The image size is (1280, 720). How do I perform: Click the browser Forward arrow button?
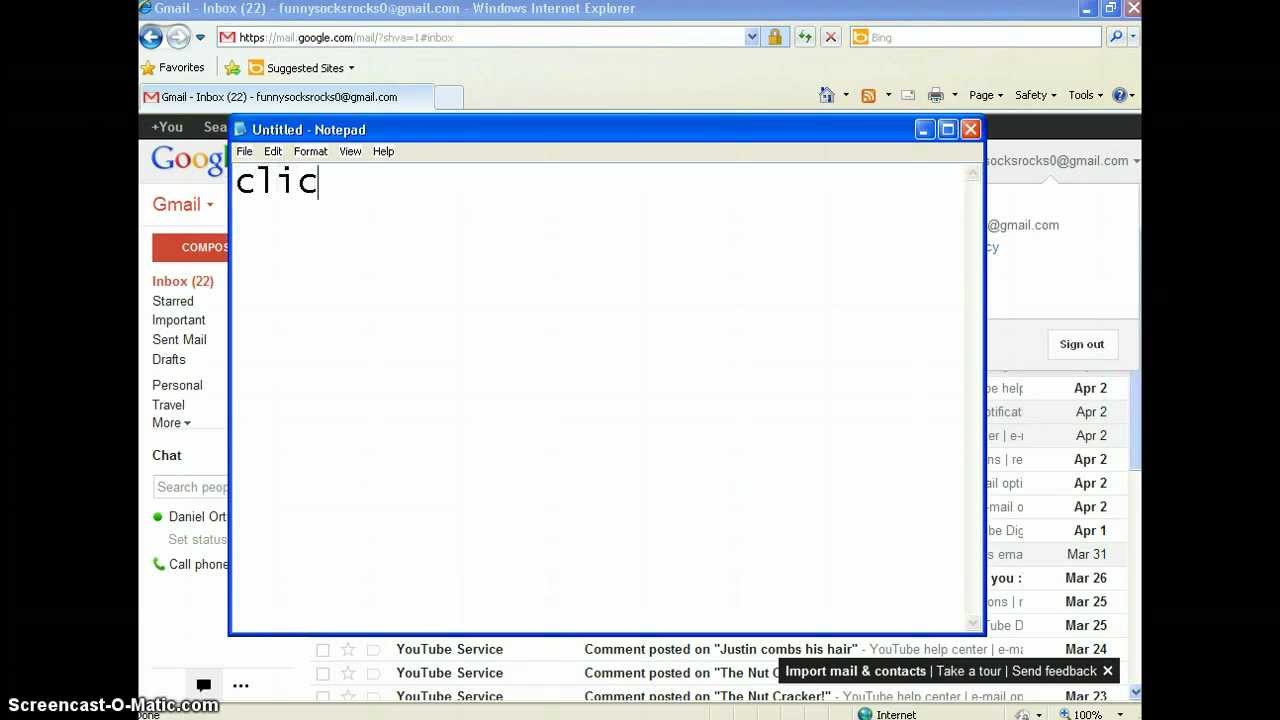(x=178, y=38)
